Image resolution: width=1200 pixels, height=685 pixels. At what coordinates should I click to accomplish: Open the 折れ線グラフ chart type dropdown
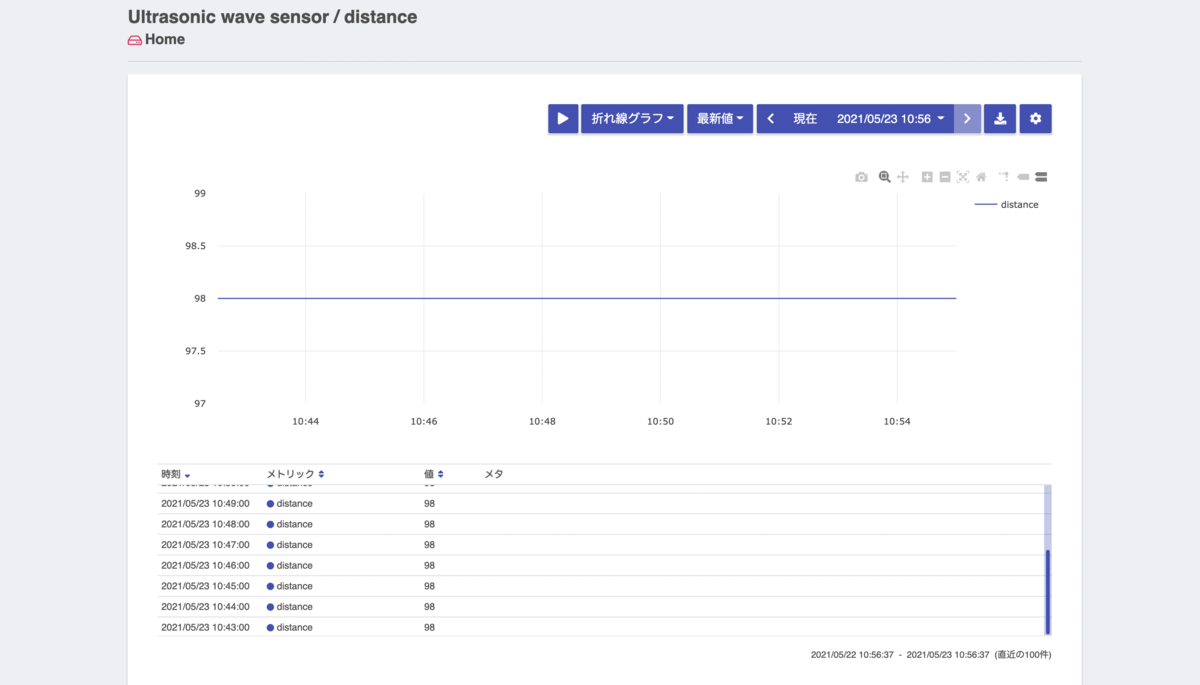[632, 118]
